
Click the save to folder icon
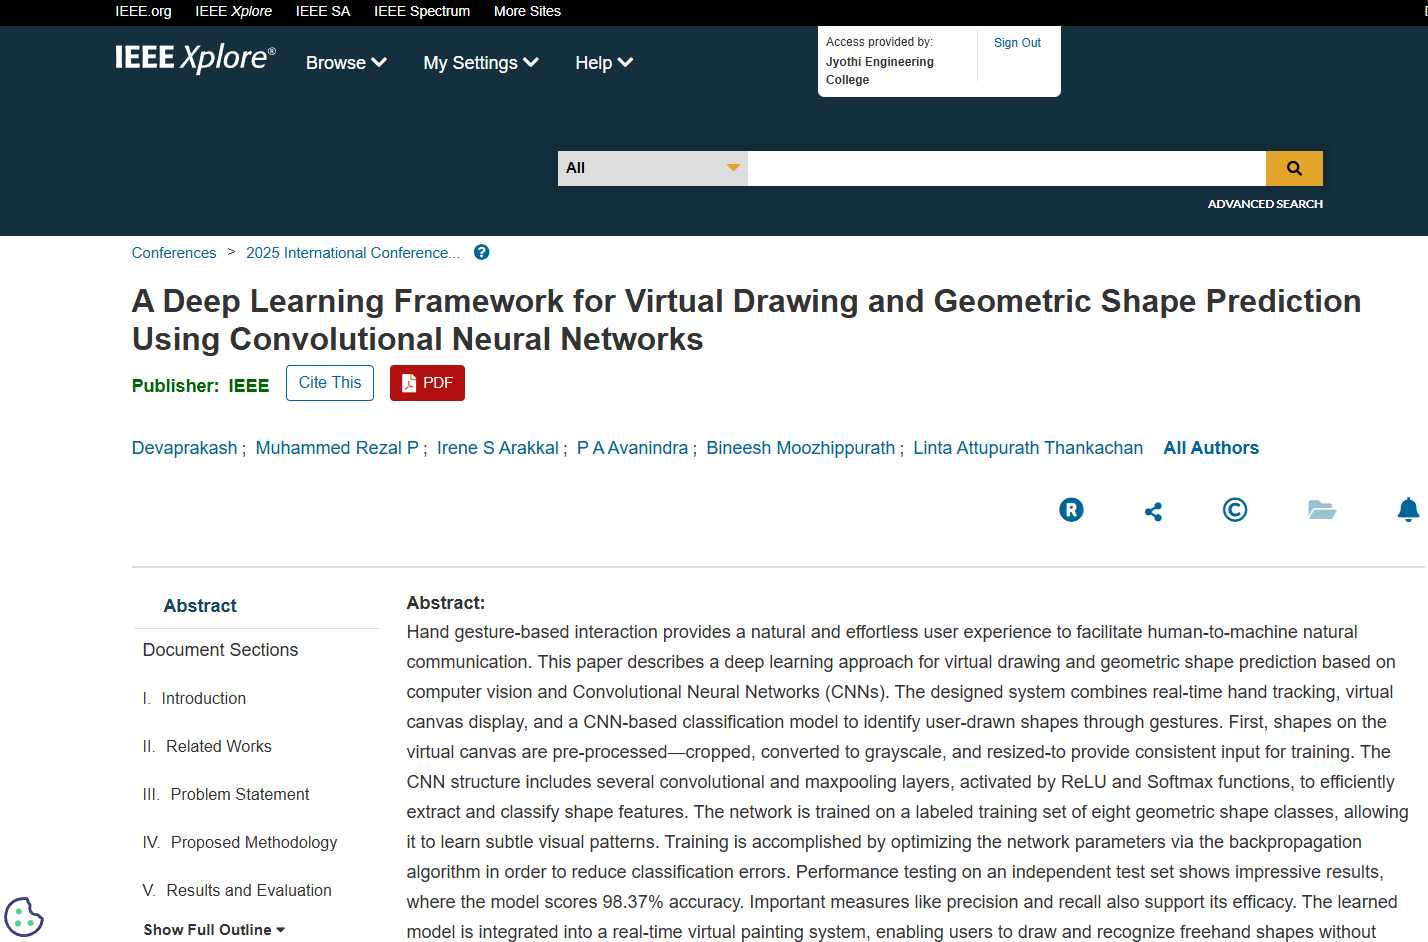(x=1321, y=510)
